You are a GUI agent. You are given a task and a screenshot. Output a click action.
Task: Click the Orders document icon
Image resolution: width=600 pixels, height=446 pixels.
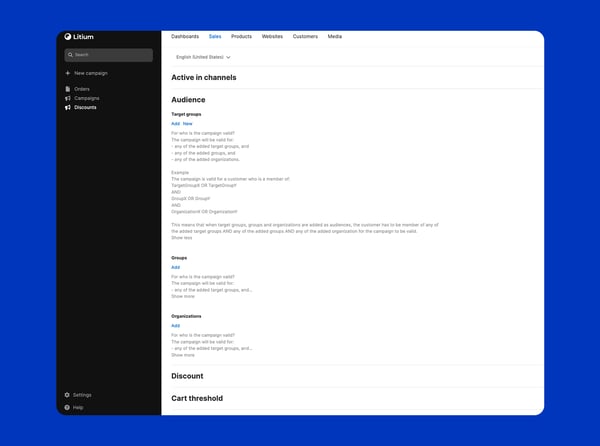pos(68,89)
